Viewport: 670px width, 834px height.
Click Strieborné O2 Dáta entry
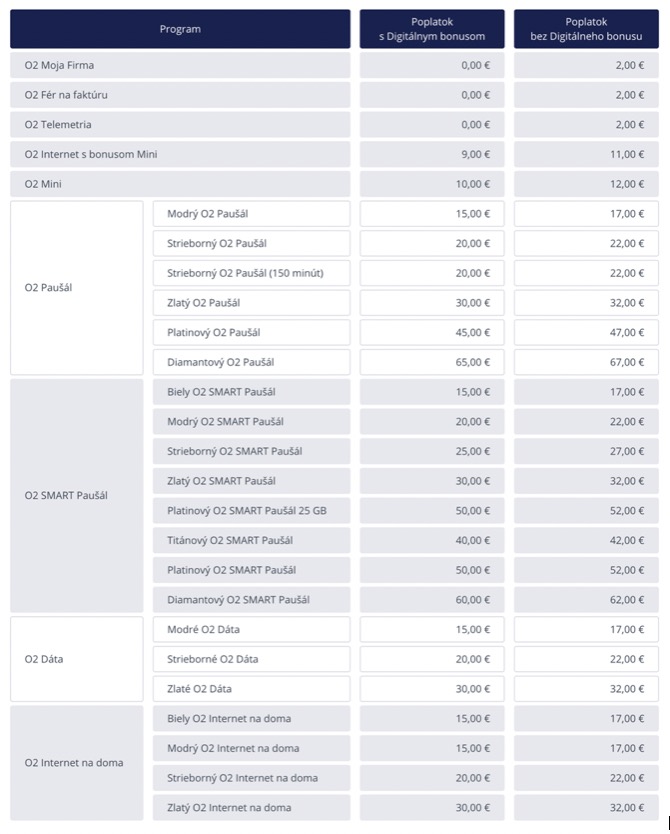tap(252, 659)
